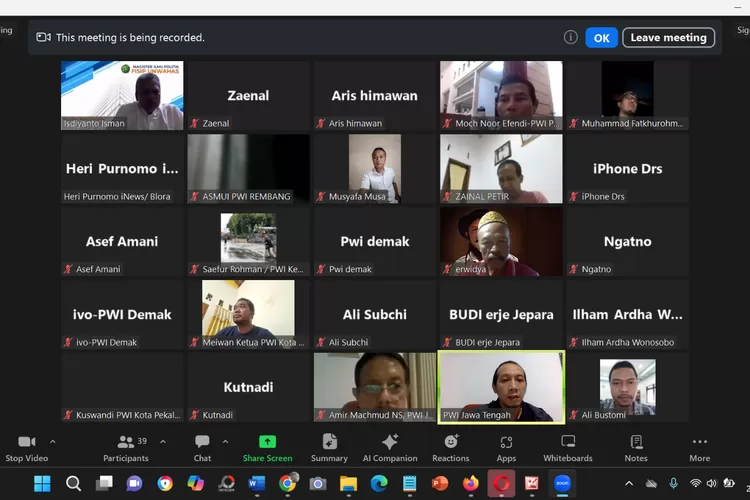750x500 pixels.
Task: Expand the Chat options chevron
Action: 225,441
